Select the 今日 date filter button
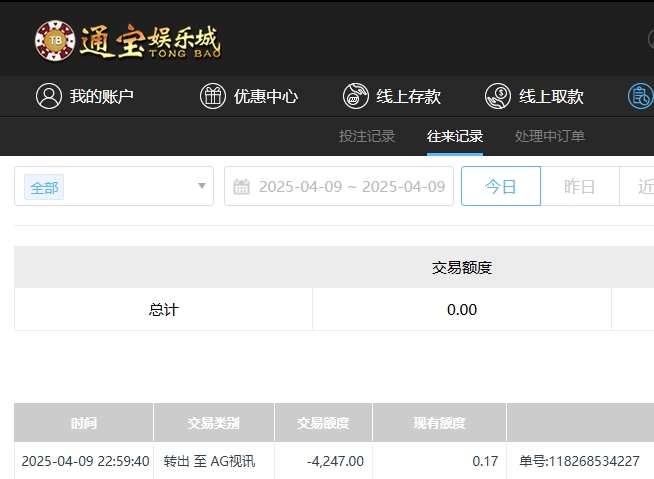The height and width of the screenshot is (479, 654). (501, 186)
